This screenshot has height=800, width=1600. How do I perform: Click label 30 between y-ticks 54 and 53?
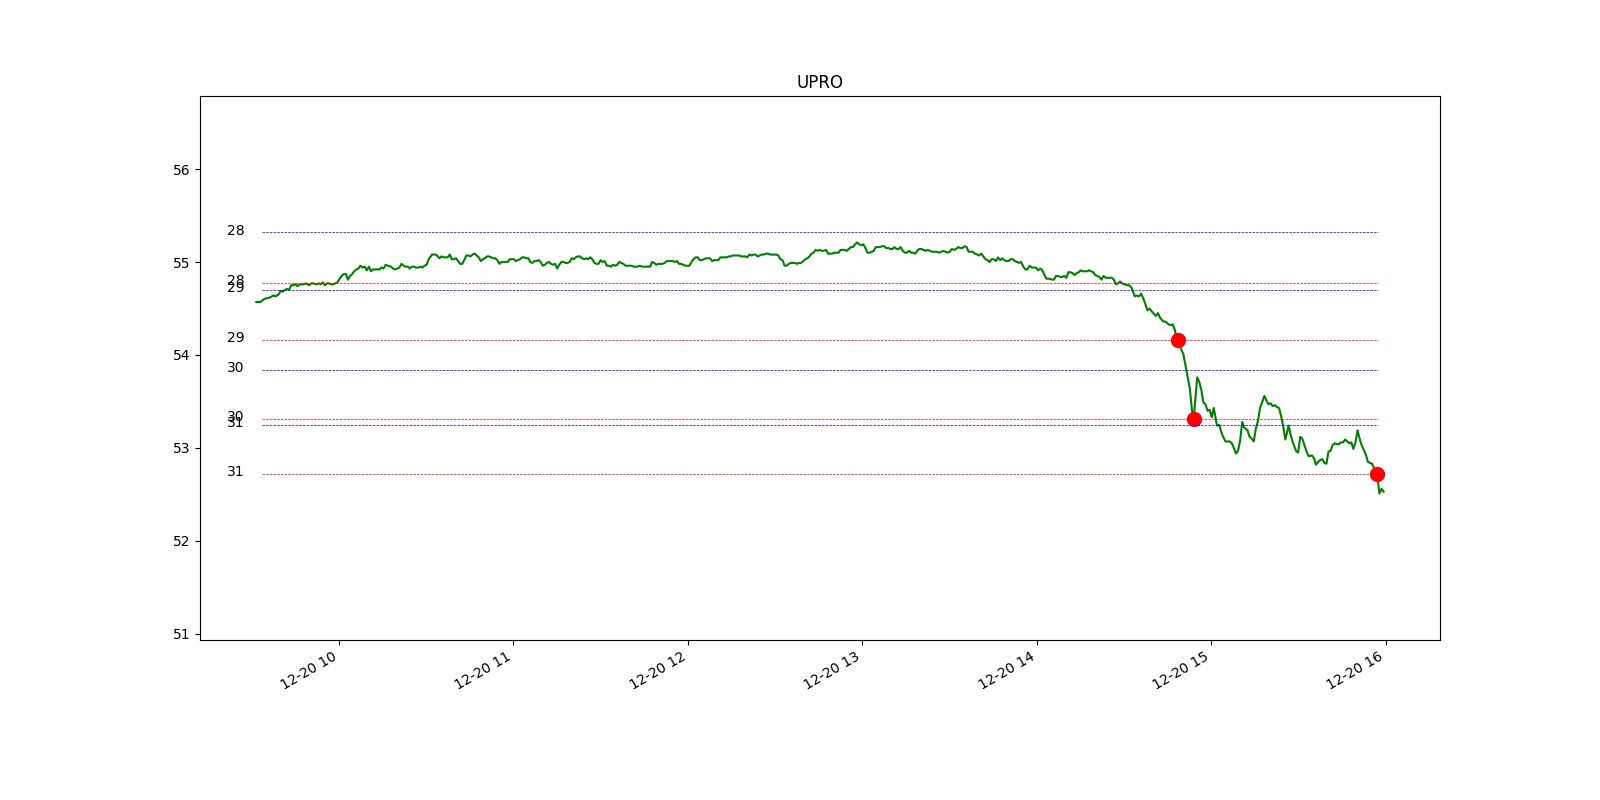pos(235,368)
